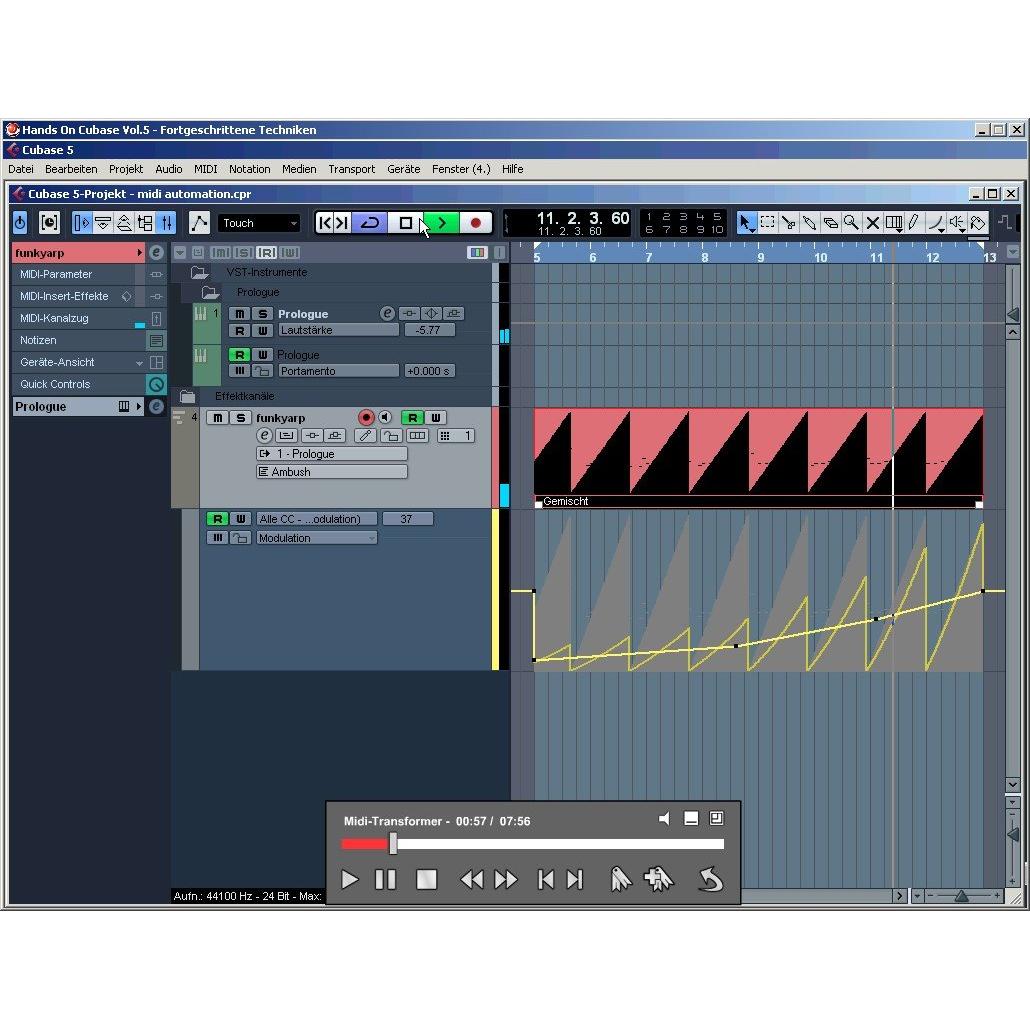Click the Notizen notepad icon

(x=156, y=340)
